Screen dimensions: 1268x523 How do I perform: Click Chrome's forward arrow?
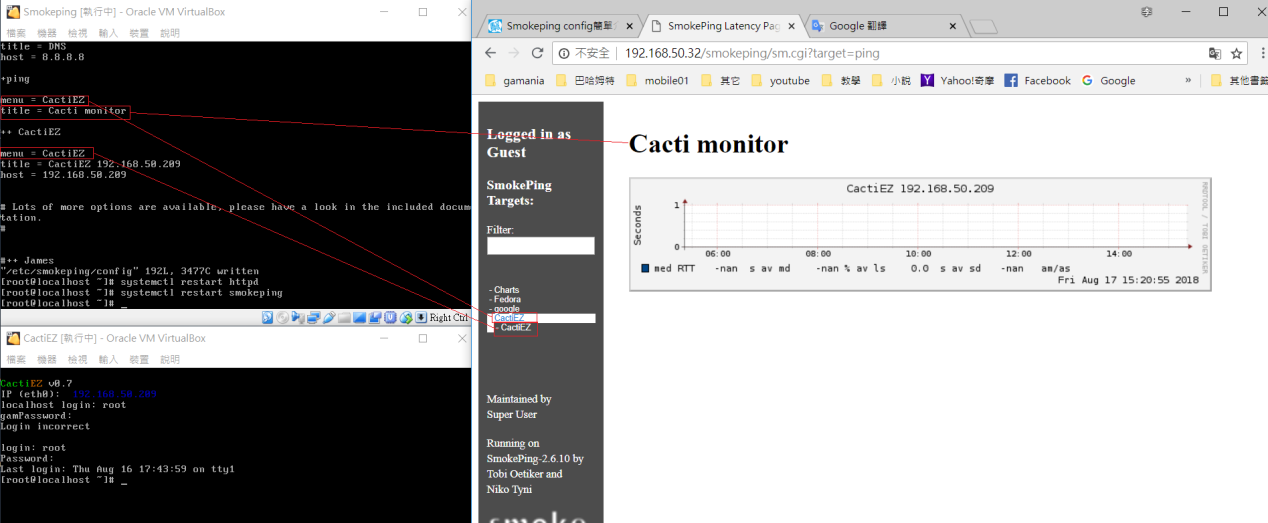pos(514,53)
